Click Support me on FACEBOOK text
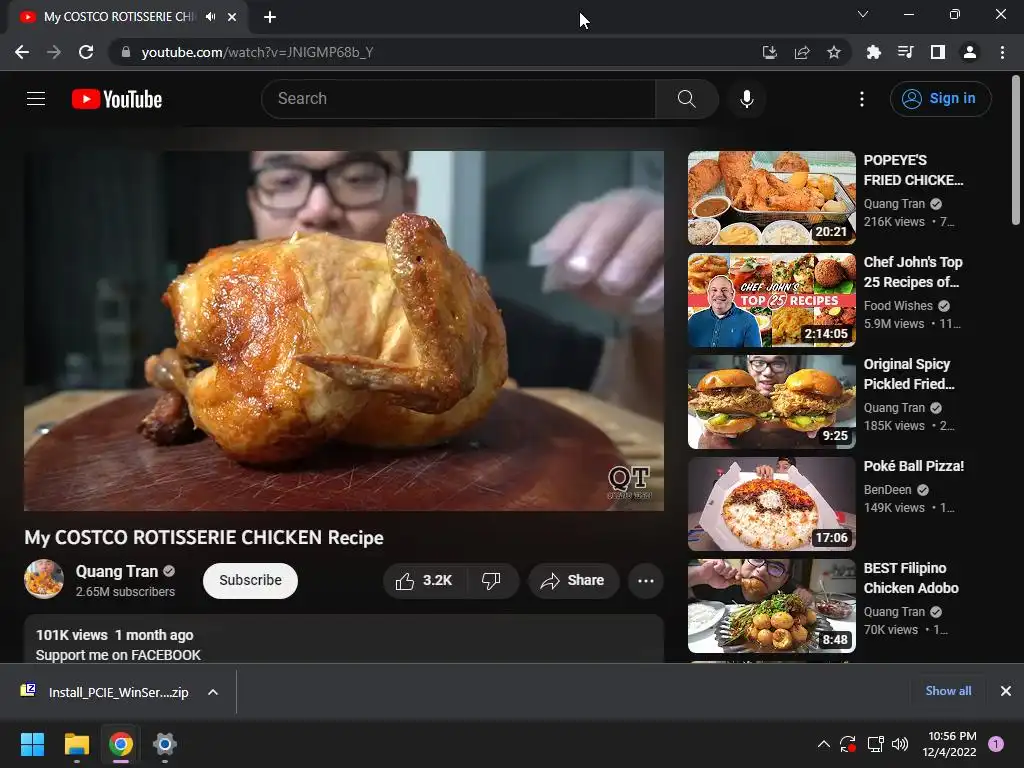 pyautogui.click(x=118, y=655)
